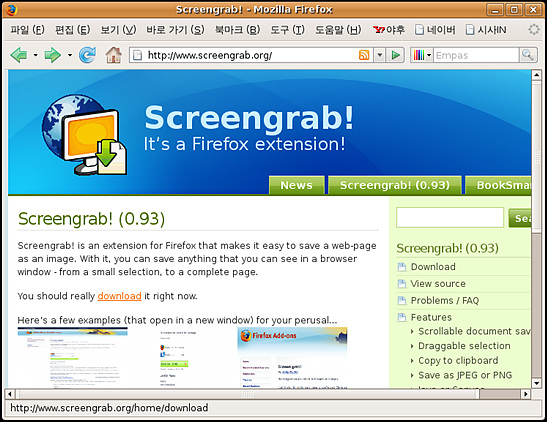Image resolution: width=547 pixels, height=422 pixels.
Task: Click the page icon beside Problems / FAQ
Action: coord(402,300)
